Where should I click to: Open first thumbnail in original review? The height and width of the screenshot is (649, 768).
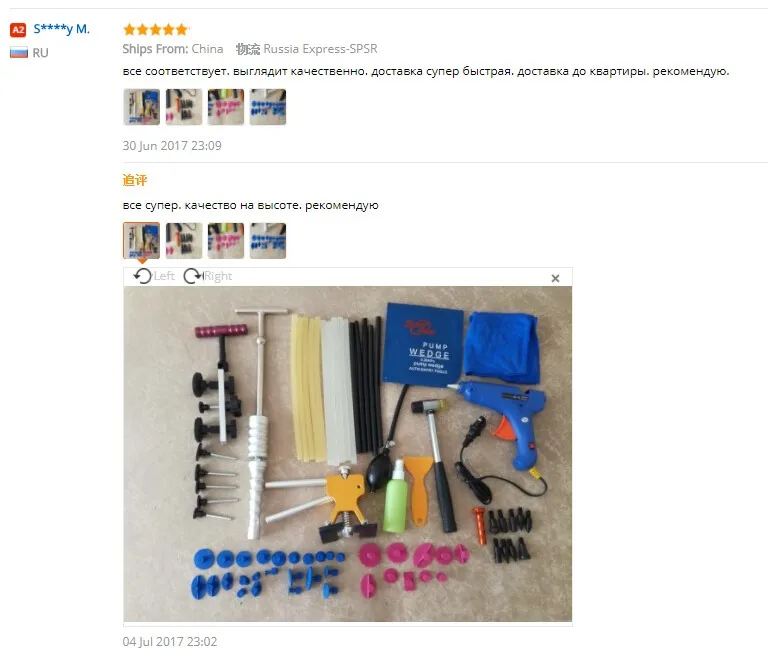click(x=142, y=107)
